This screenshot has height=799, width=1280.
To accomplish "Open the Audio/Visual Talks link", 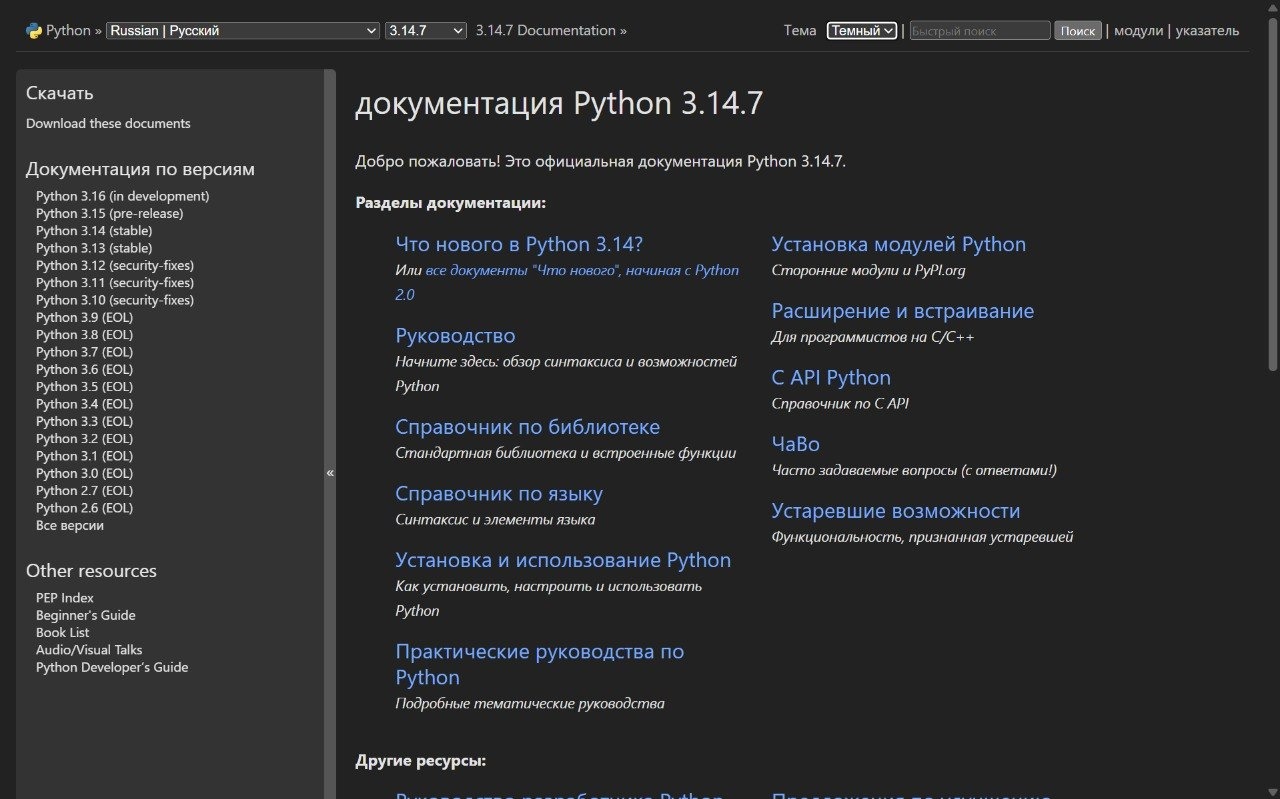I will 89,650.
